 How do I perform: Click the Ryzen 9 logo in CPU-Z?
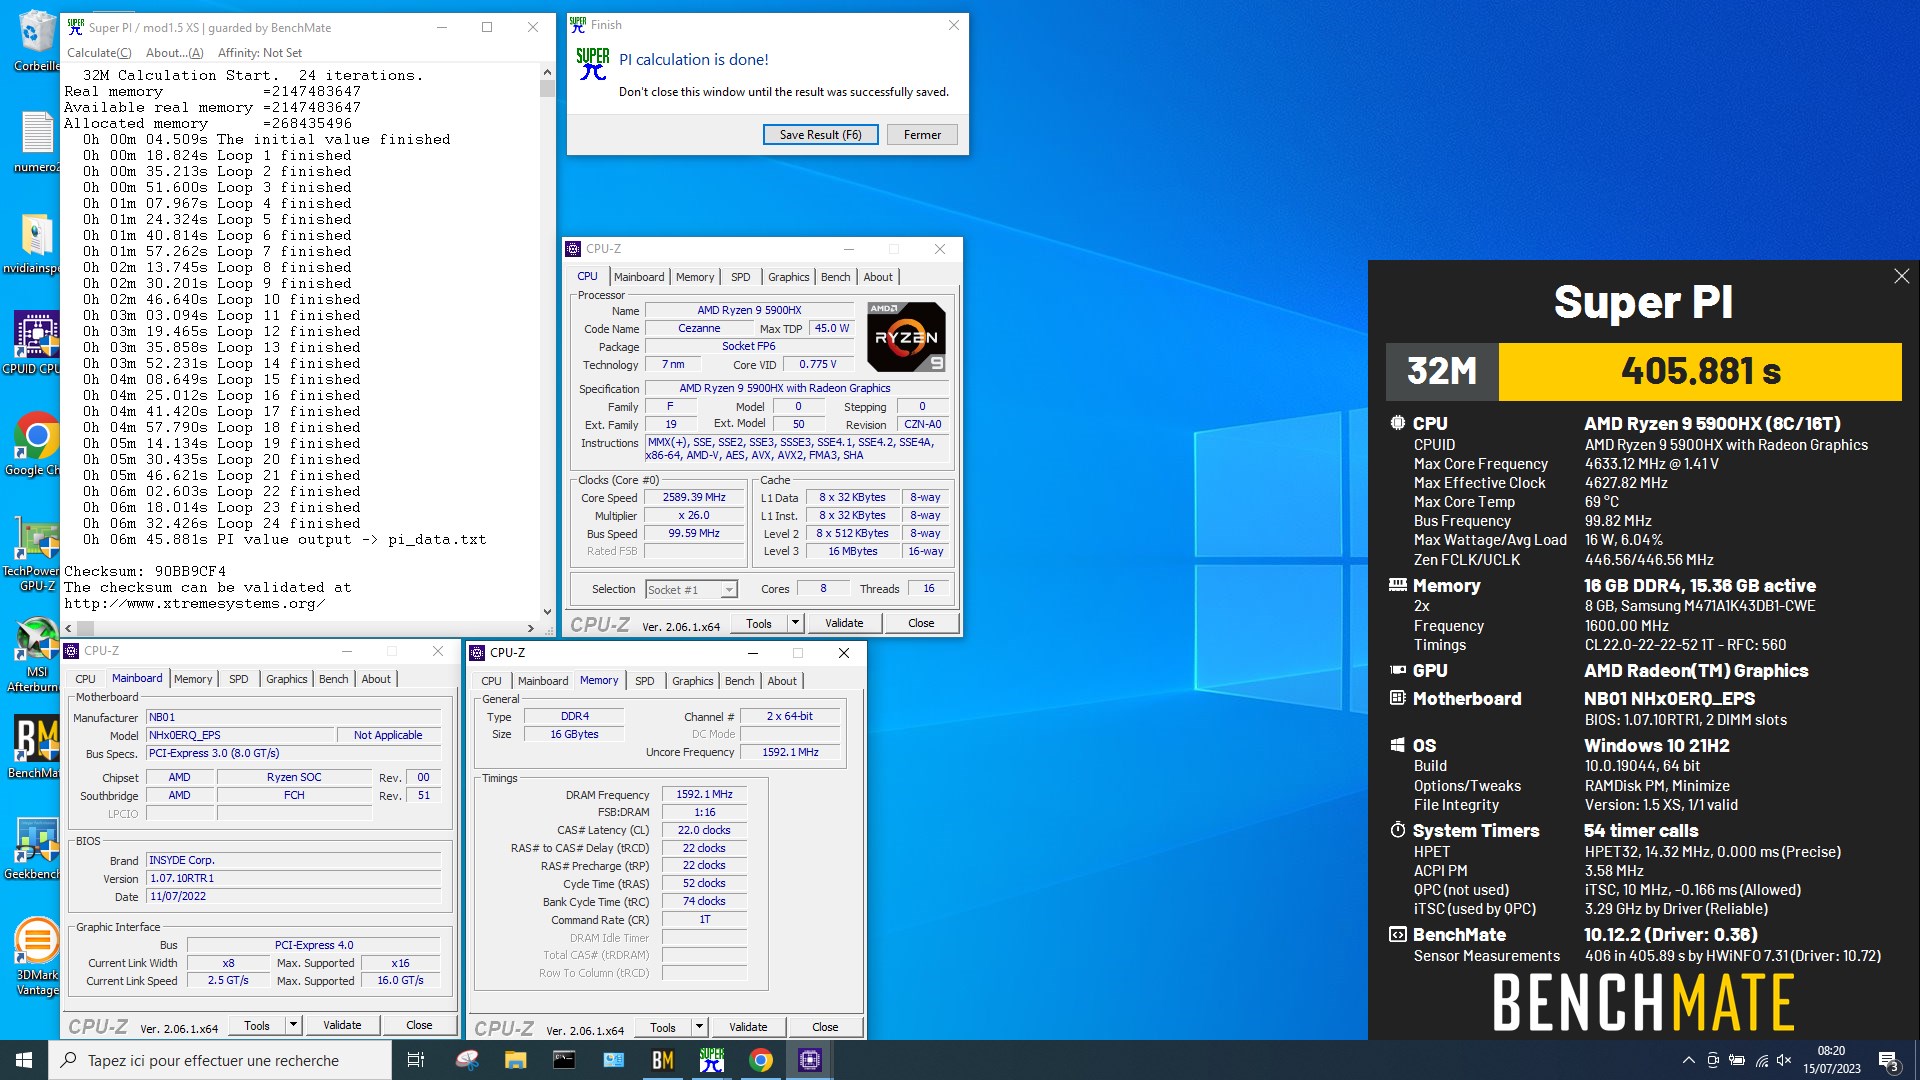(x=906, y=337)
